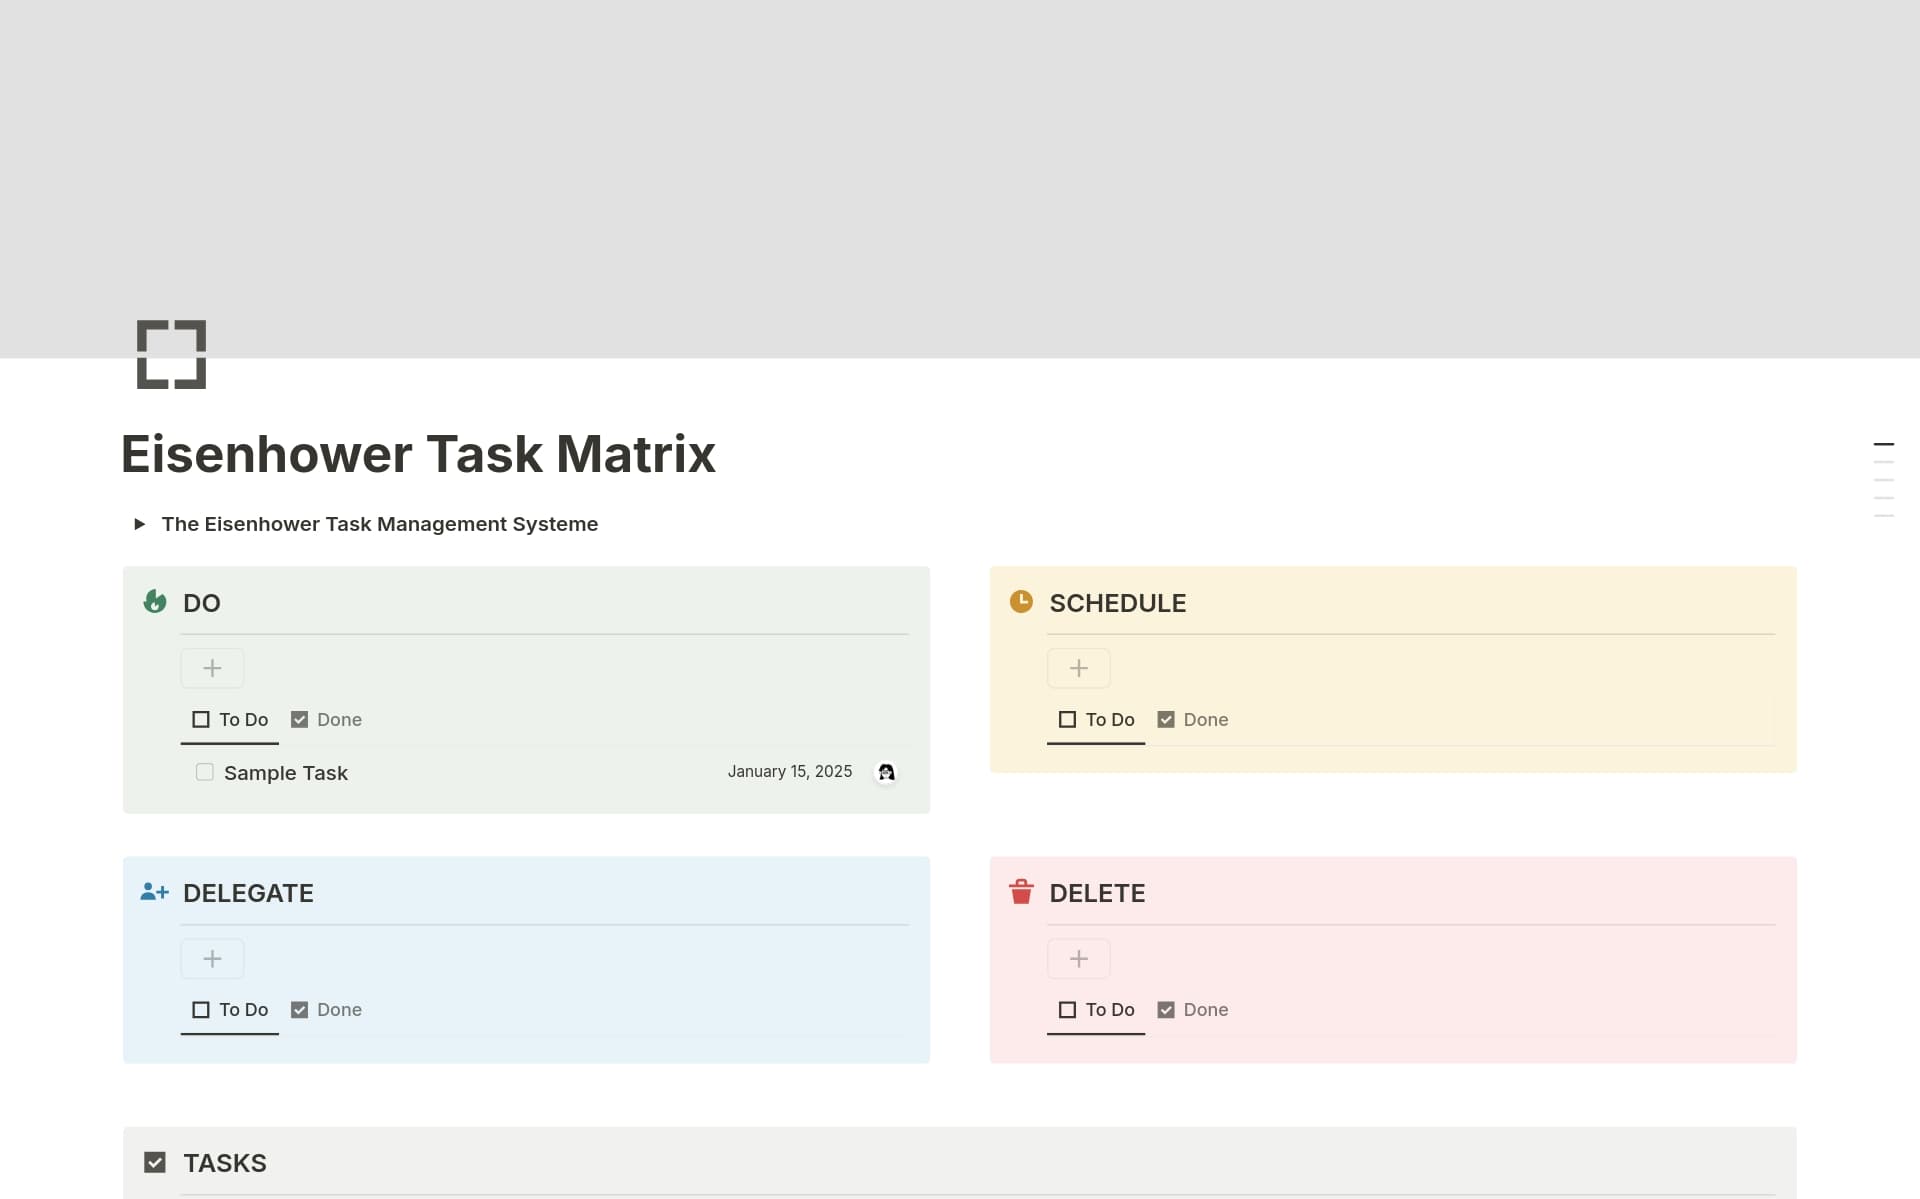This screenshot has width=1920, height=1199.
Task: Click the red trash icon beside DELETE heading
Action: click(x=1021, y=892)
